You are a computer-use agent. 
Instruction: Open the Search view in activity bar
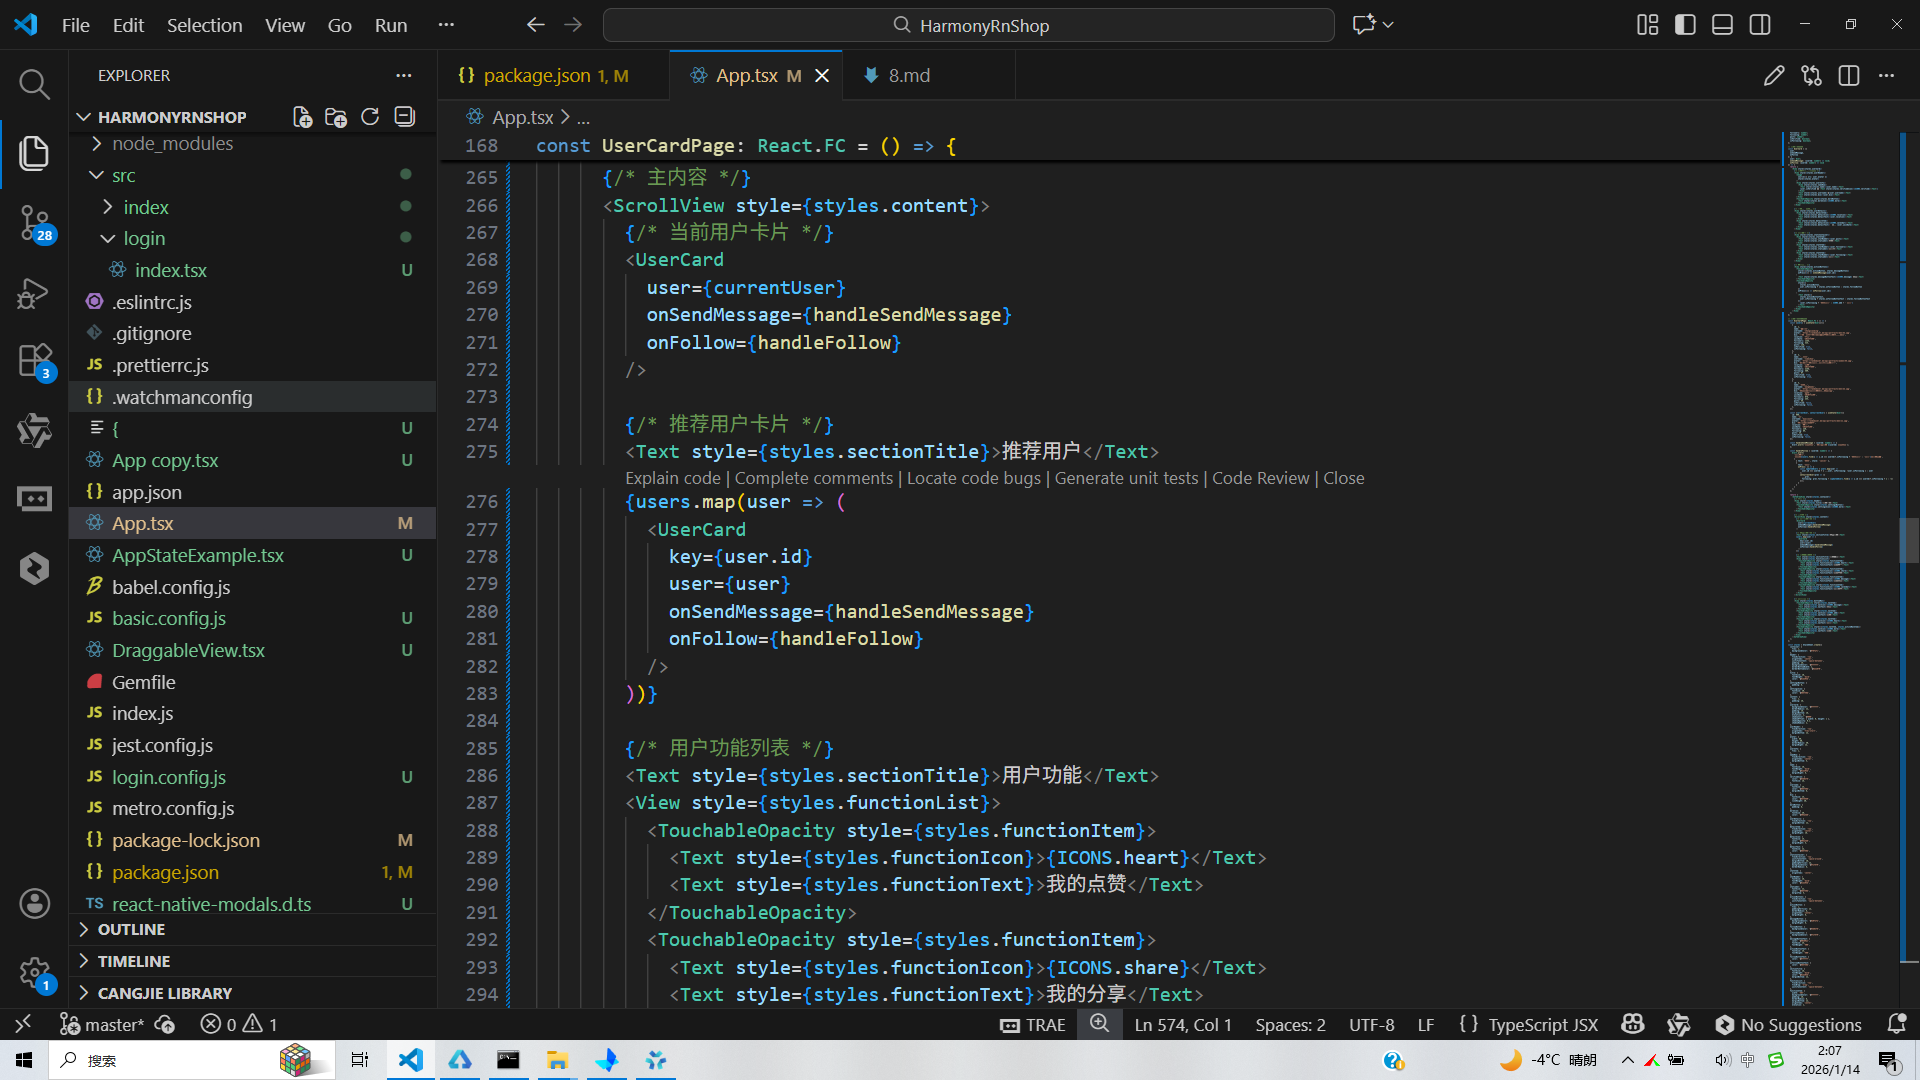(x=34, y=84)
